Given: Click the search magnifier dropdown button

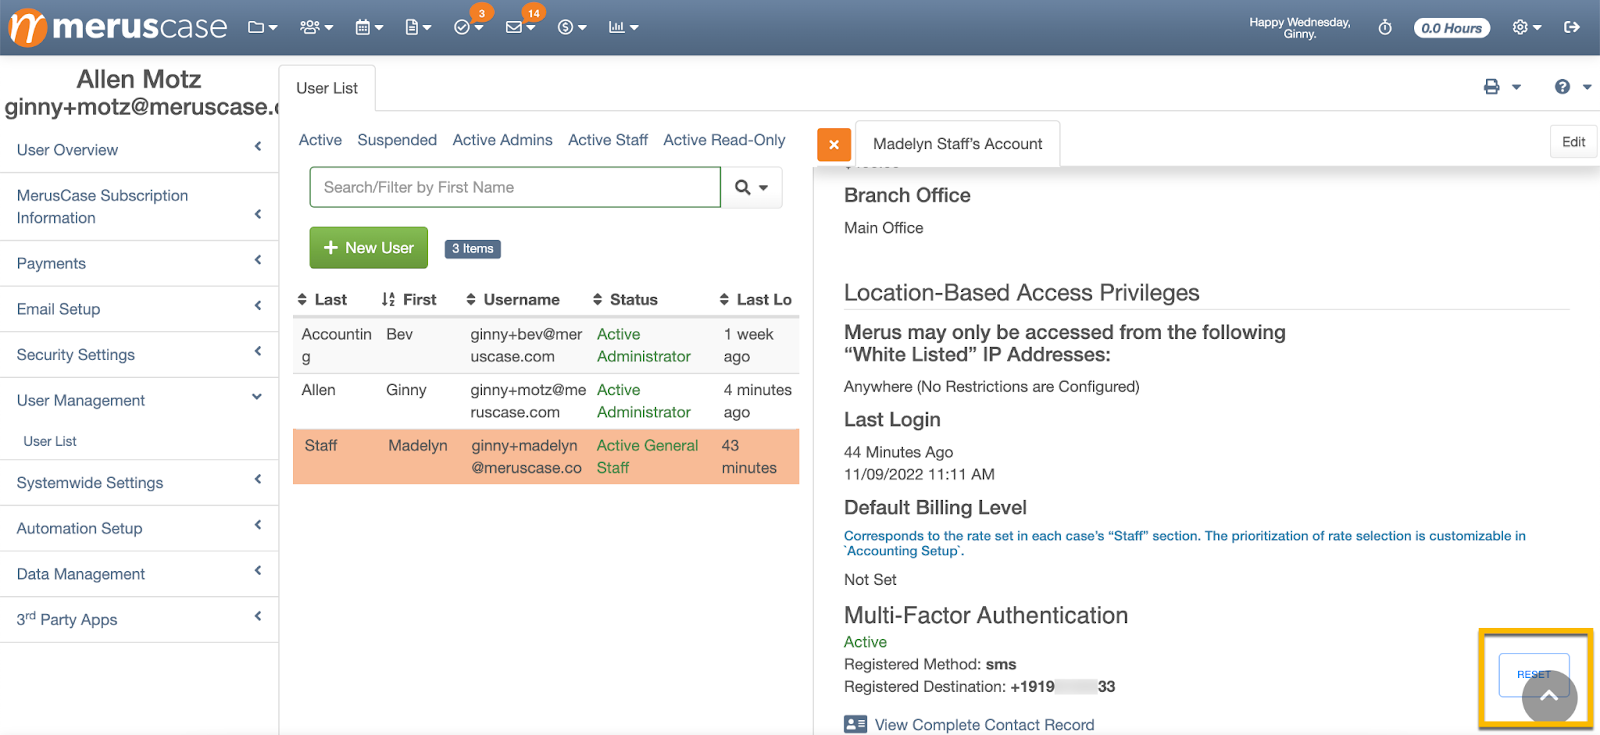Looking at the screenshot, I should tap(752, 187).
